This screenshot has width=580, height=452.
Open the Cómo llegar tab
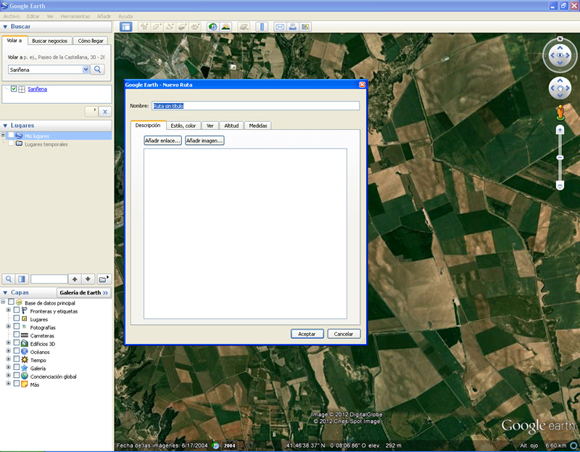(90, 41)
